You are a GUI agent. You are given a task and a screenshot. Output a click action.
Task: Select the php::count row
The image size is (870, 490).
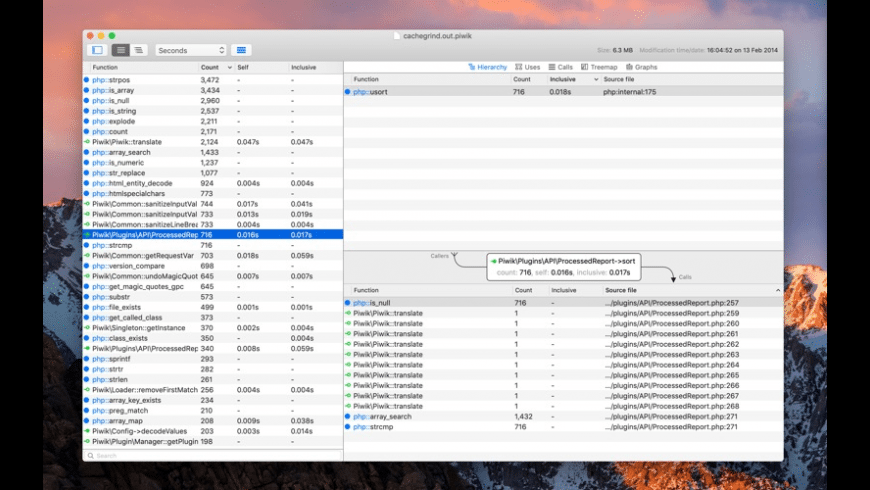pos(213,132)
